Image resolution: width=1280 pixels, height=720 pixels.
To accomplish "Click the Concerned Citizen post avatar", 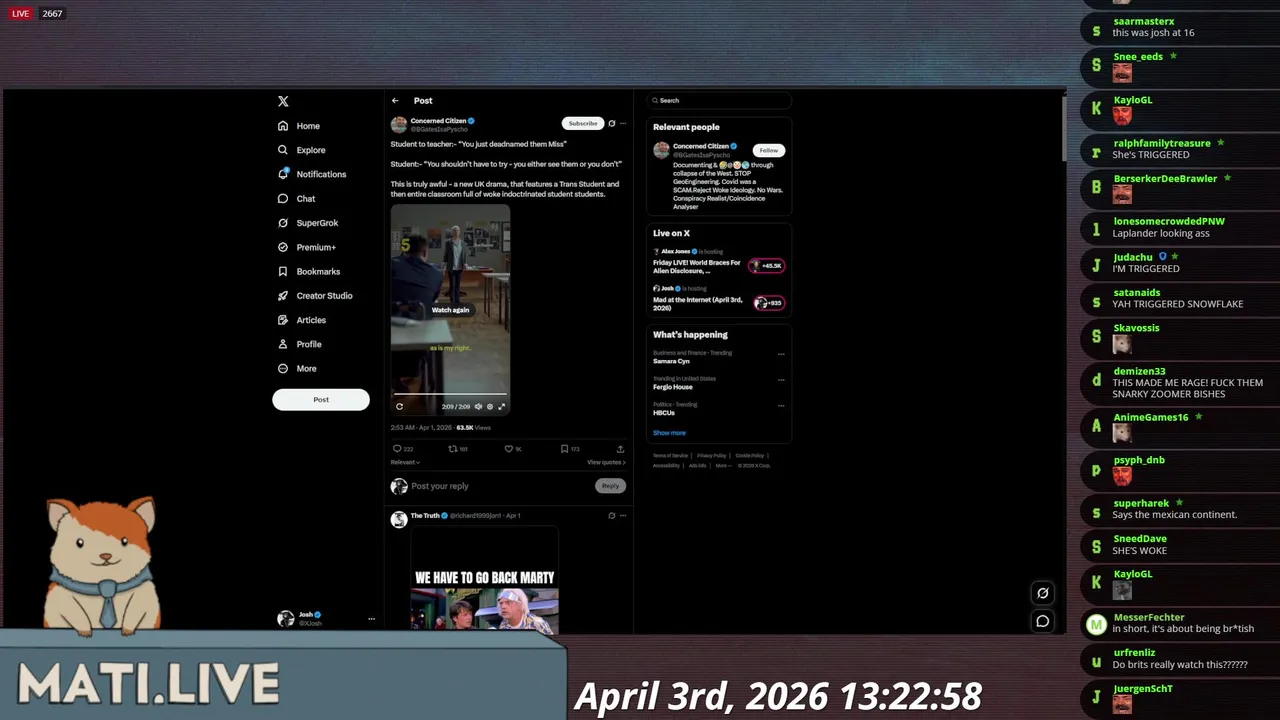I will (399, 125).
